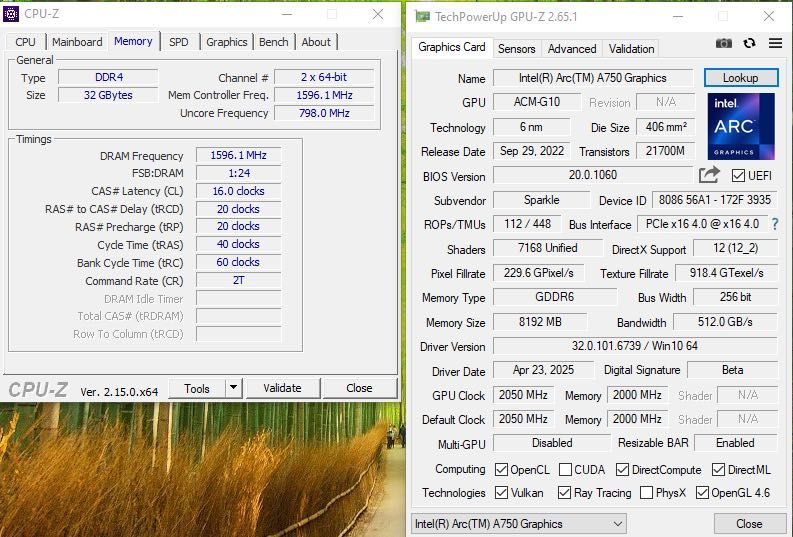Viewport: 793px width, 537px height.
Task: Switch to the Mainboard tab
Action: tap(77, 42)
